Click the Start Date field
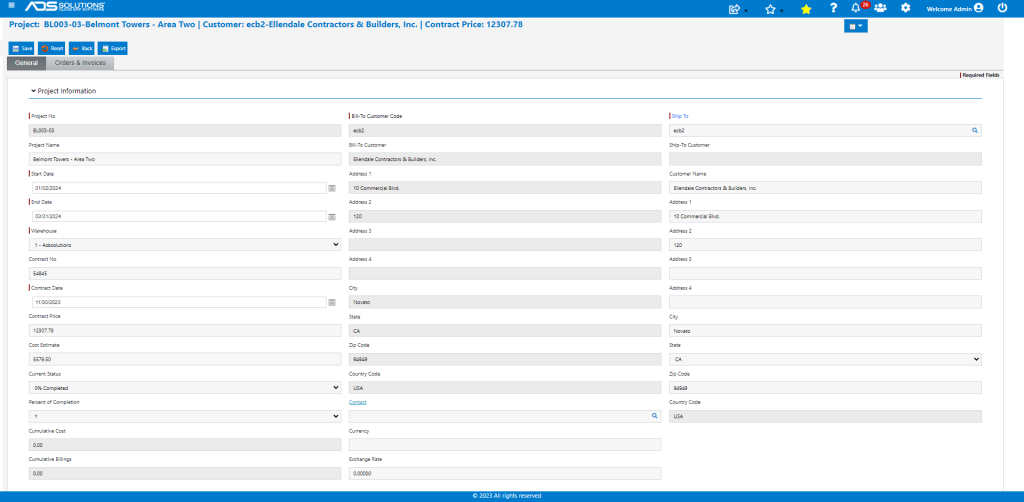This screenshot has height=502, width=1024. (x=180, y=188)
